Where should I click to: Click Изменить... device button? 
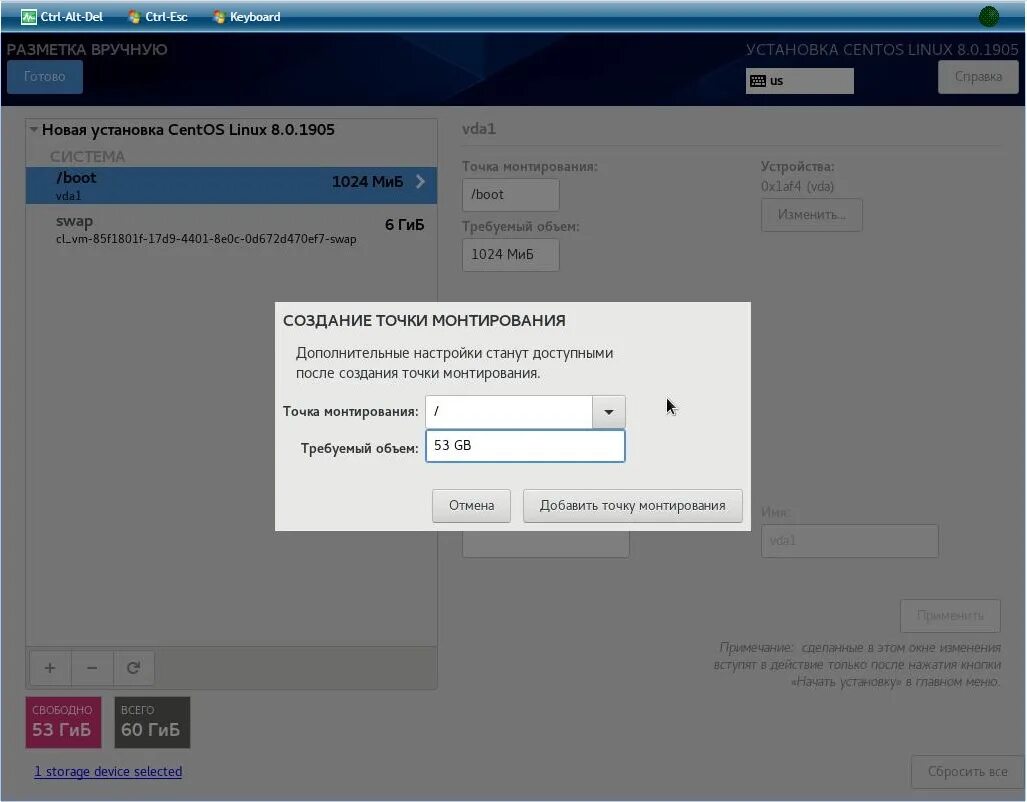pos(812,214)
